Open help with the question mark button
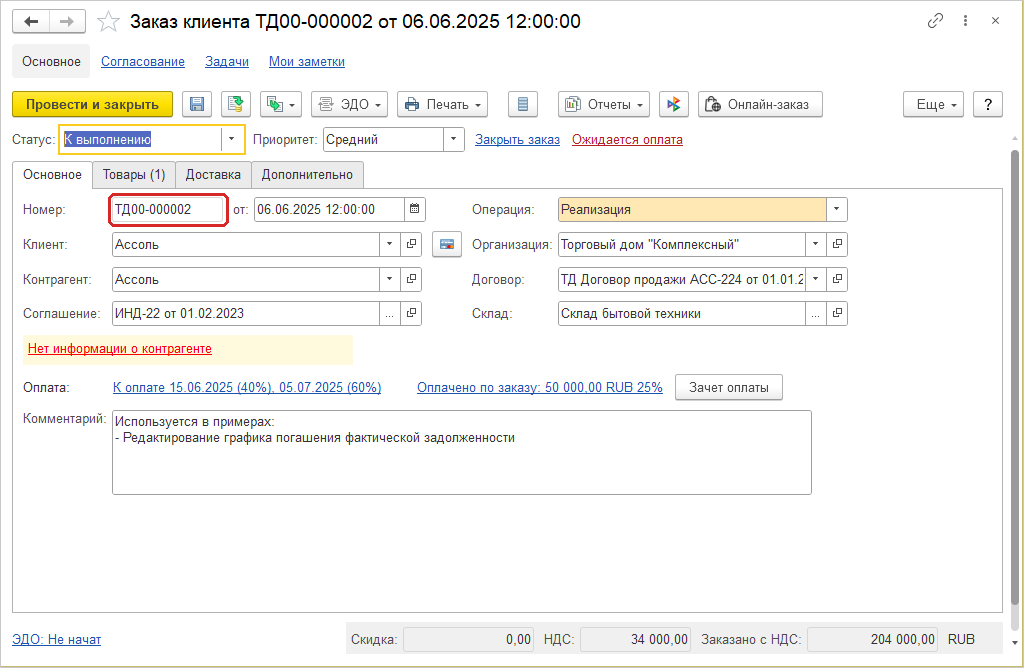Image resolution: width=1024 pixels, height=668 pixels. coord(988,104)
